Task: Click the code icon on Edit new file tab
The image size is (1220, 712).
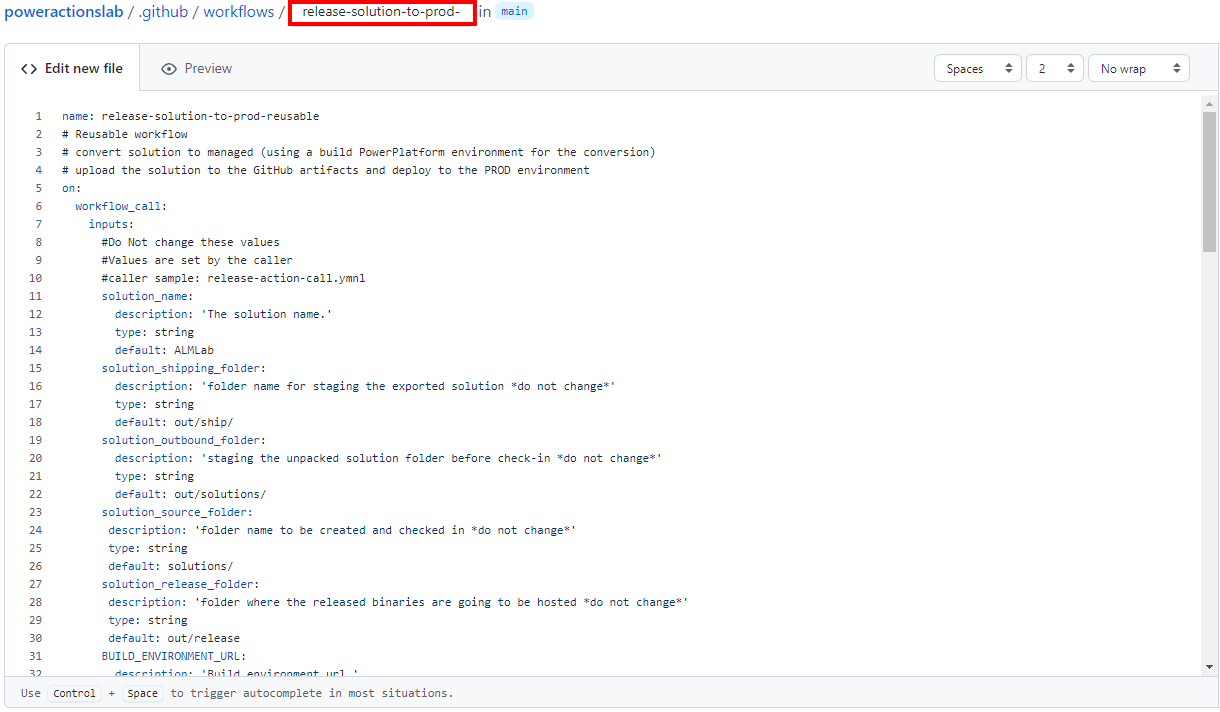Action: click(x=28, y=68)
